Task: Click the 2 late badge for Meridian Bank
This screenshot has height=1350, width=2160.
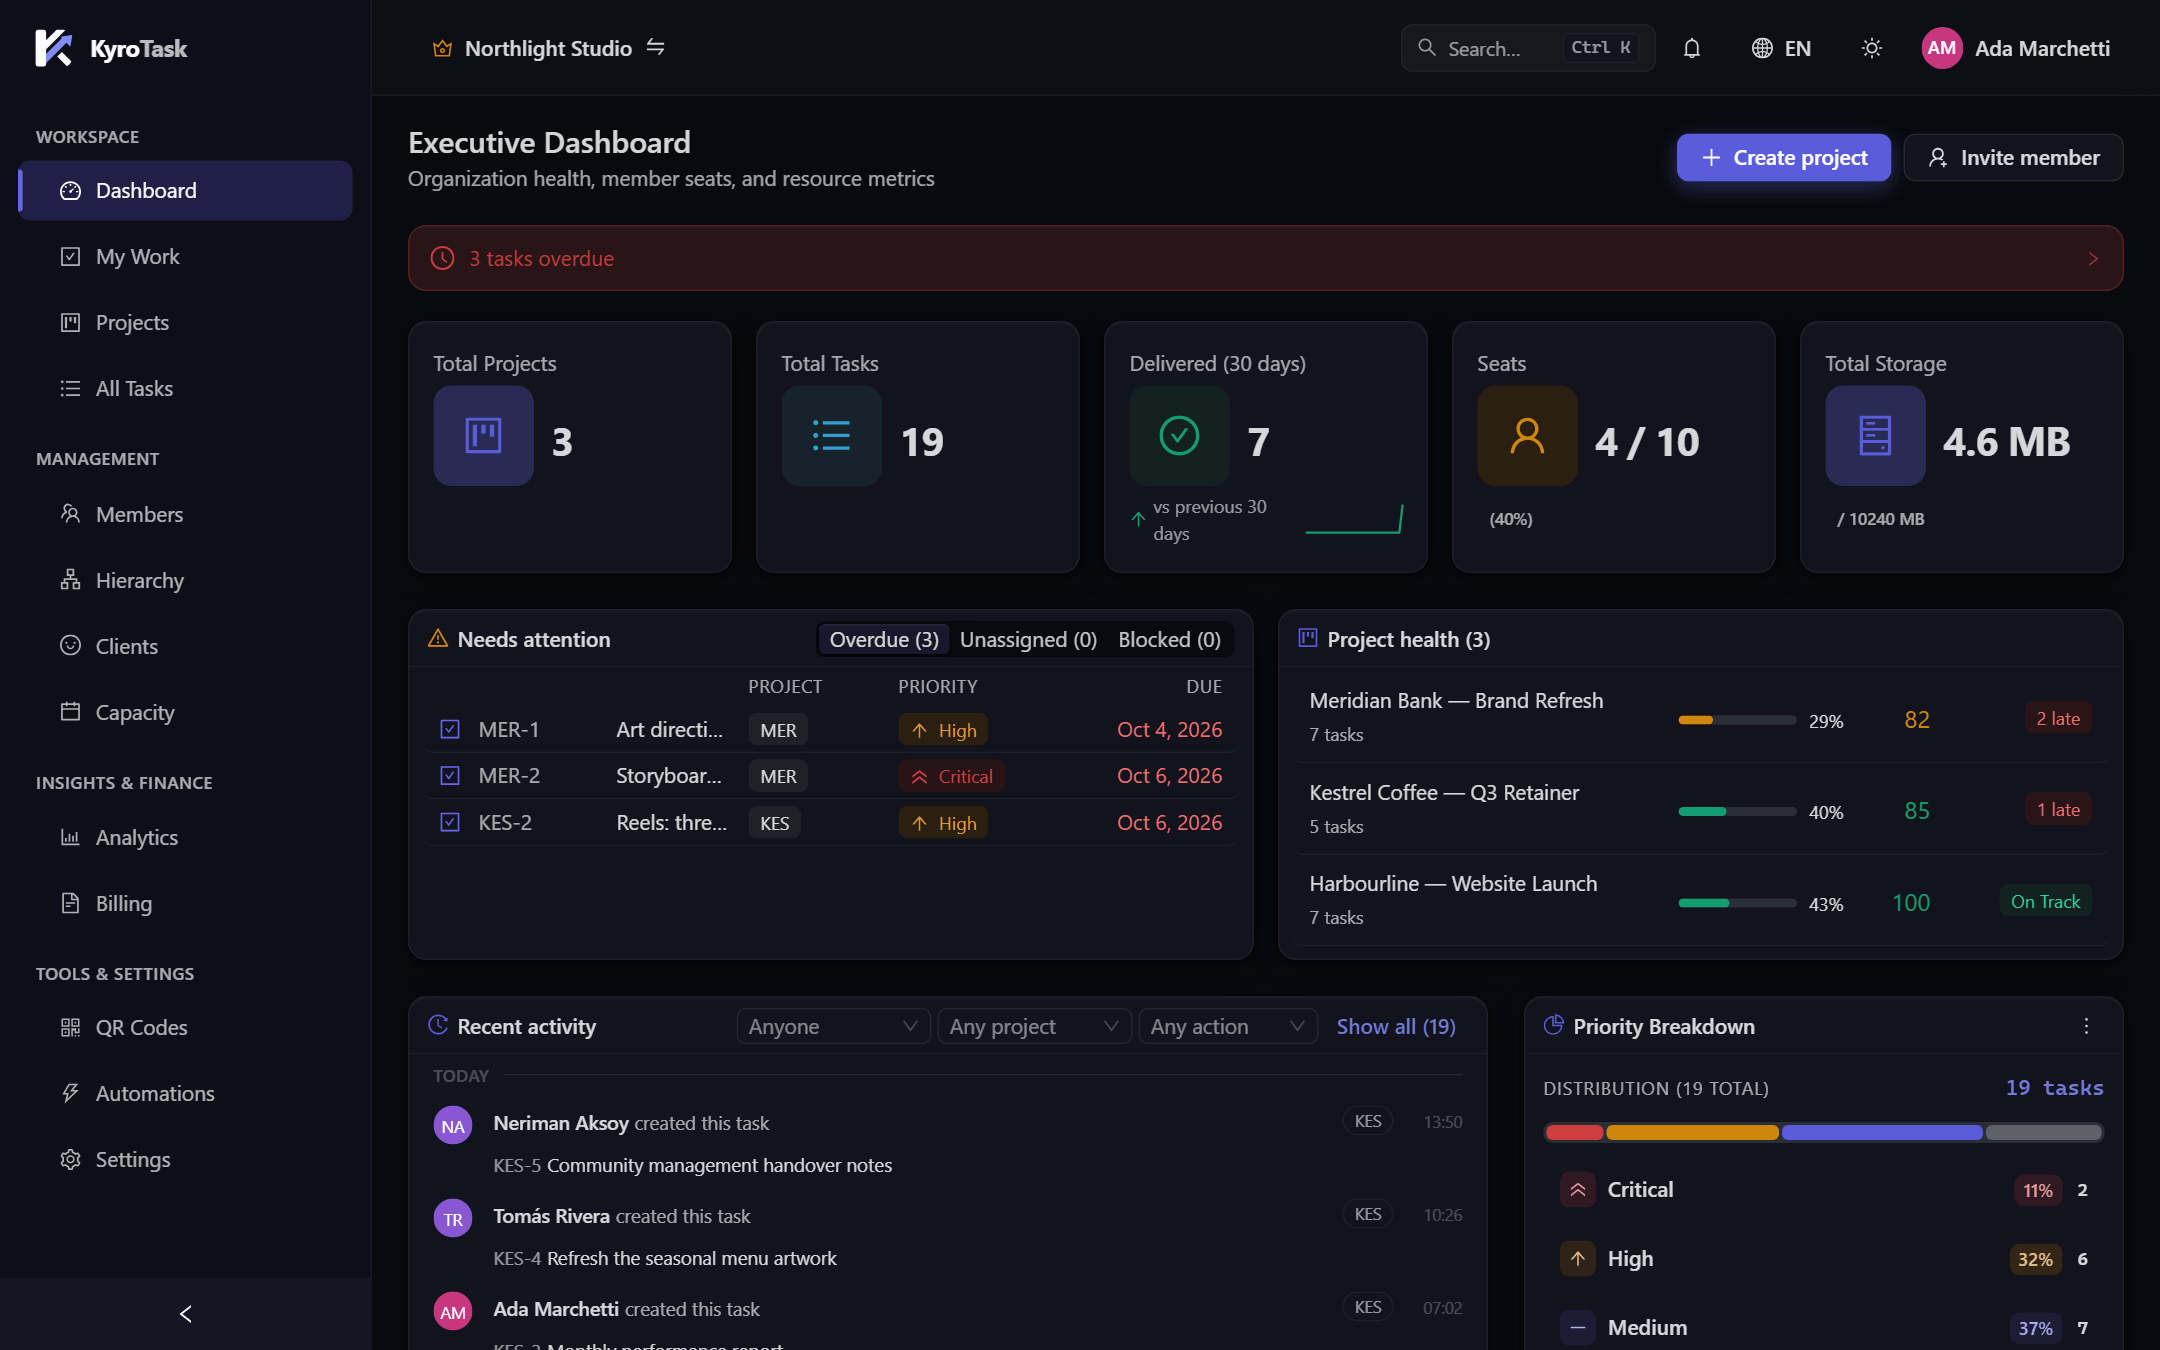Action: click(x=2058, y=718)
